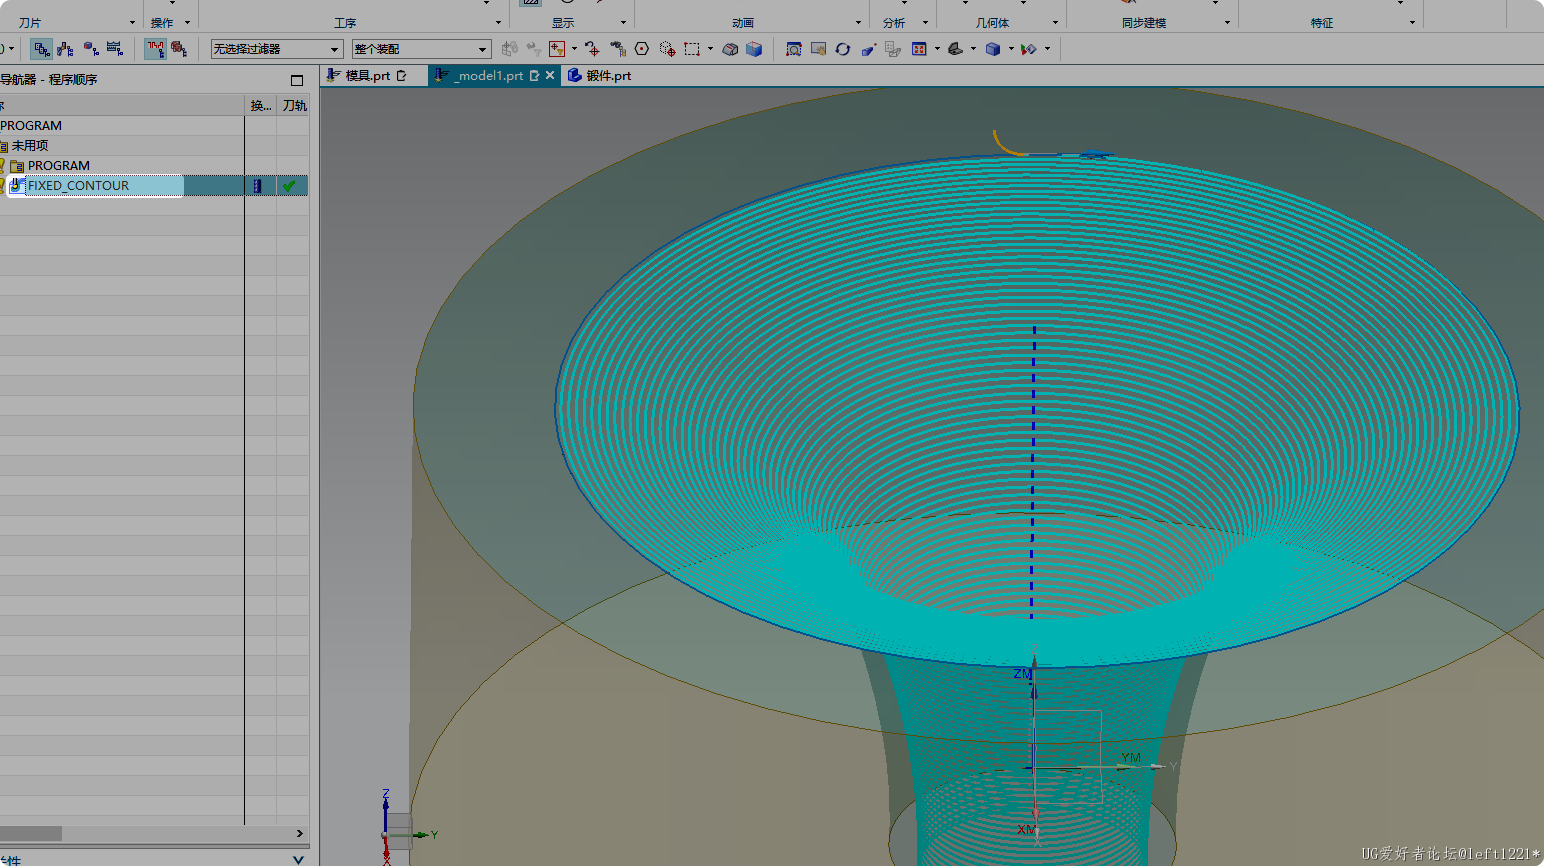Switch to the 锻件.prt tab
This screenshot has height=866, width=1544.
[x=600, y=76]
